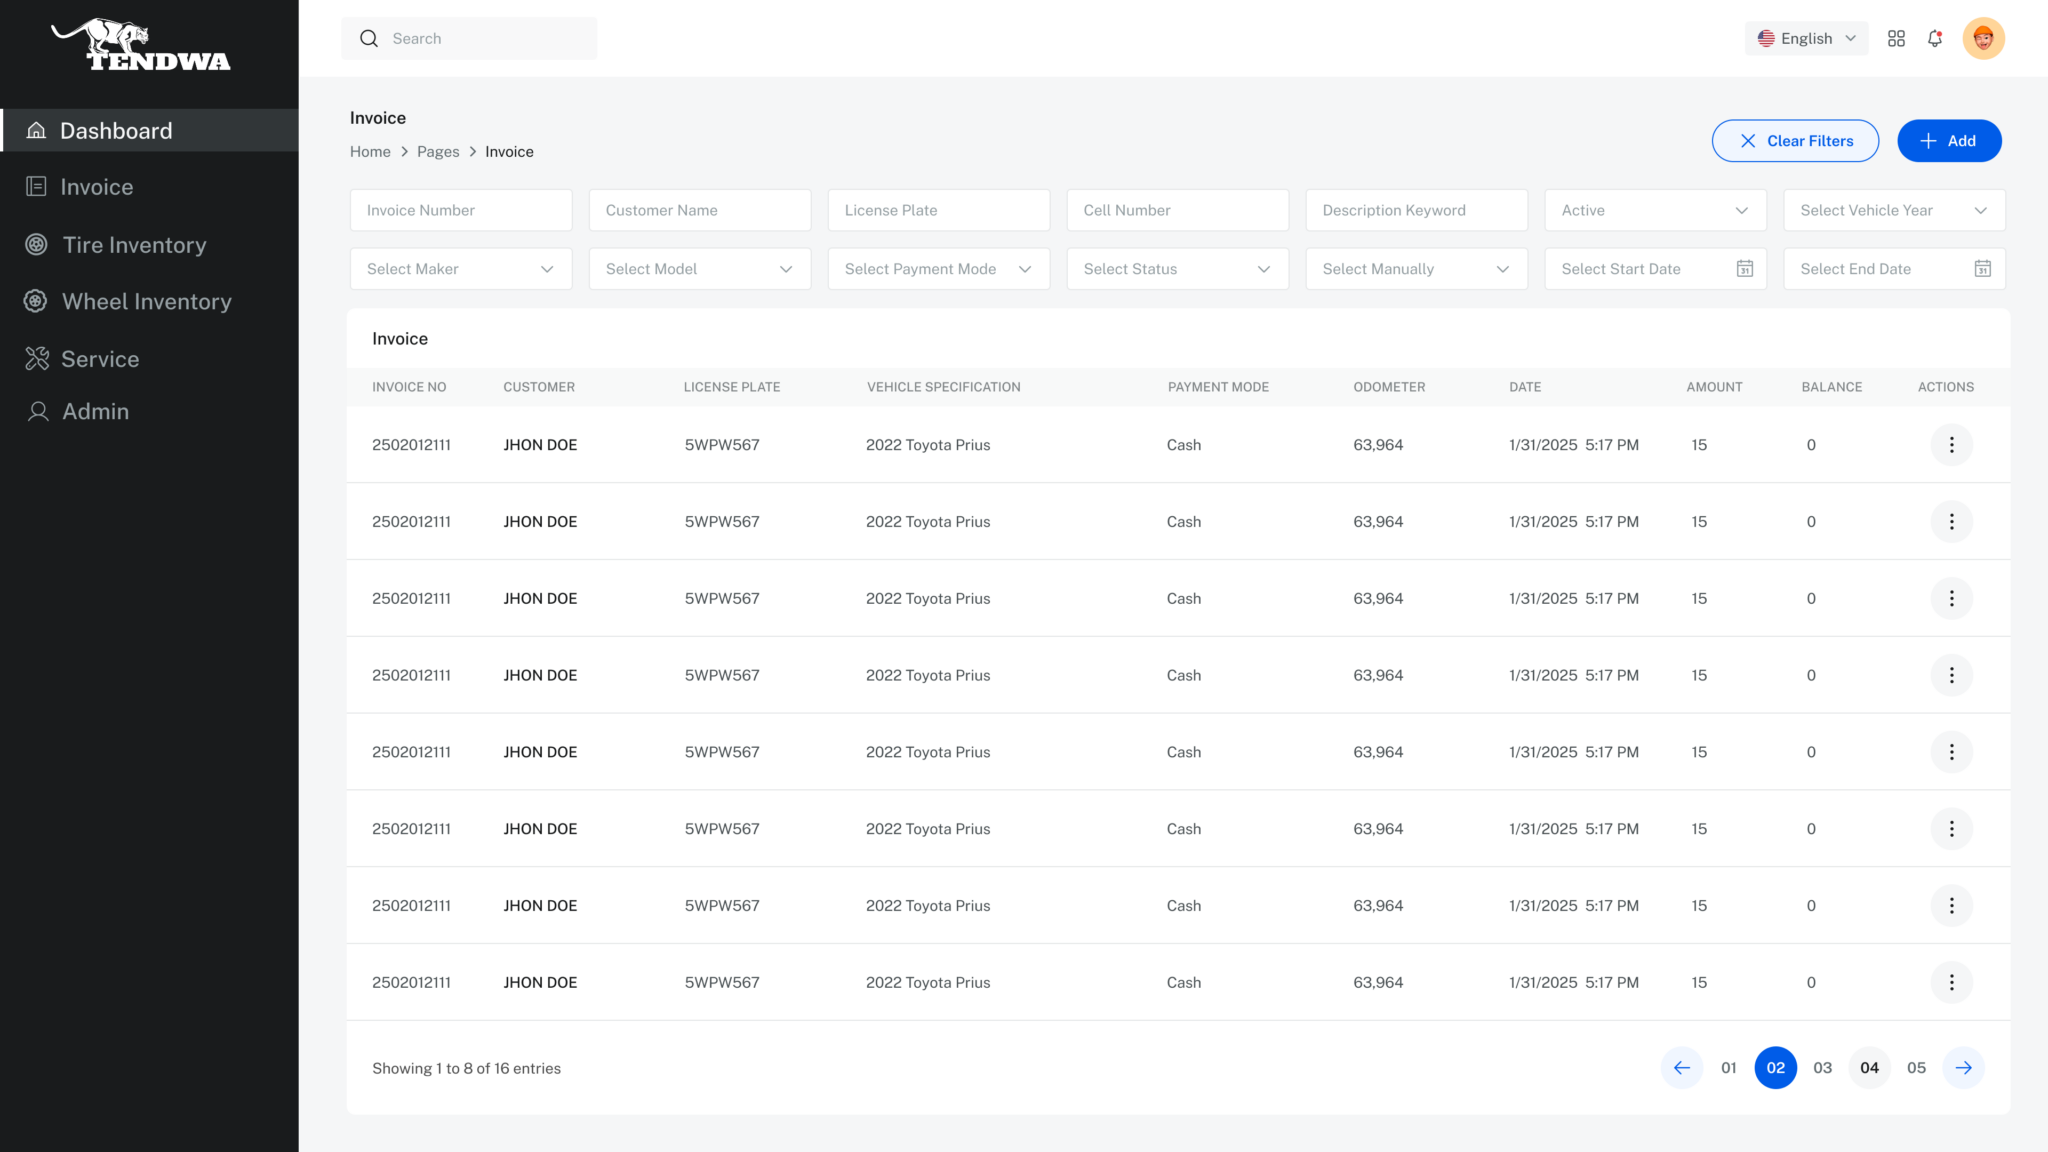The height and width of the screenshot is (1152, 2048).
Task: Open the apps grid icon near notifications
Action: click(x=1896, y=38)
